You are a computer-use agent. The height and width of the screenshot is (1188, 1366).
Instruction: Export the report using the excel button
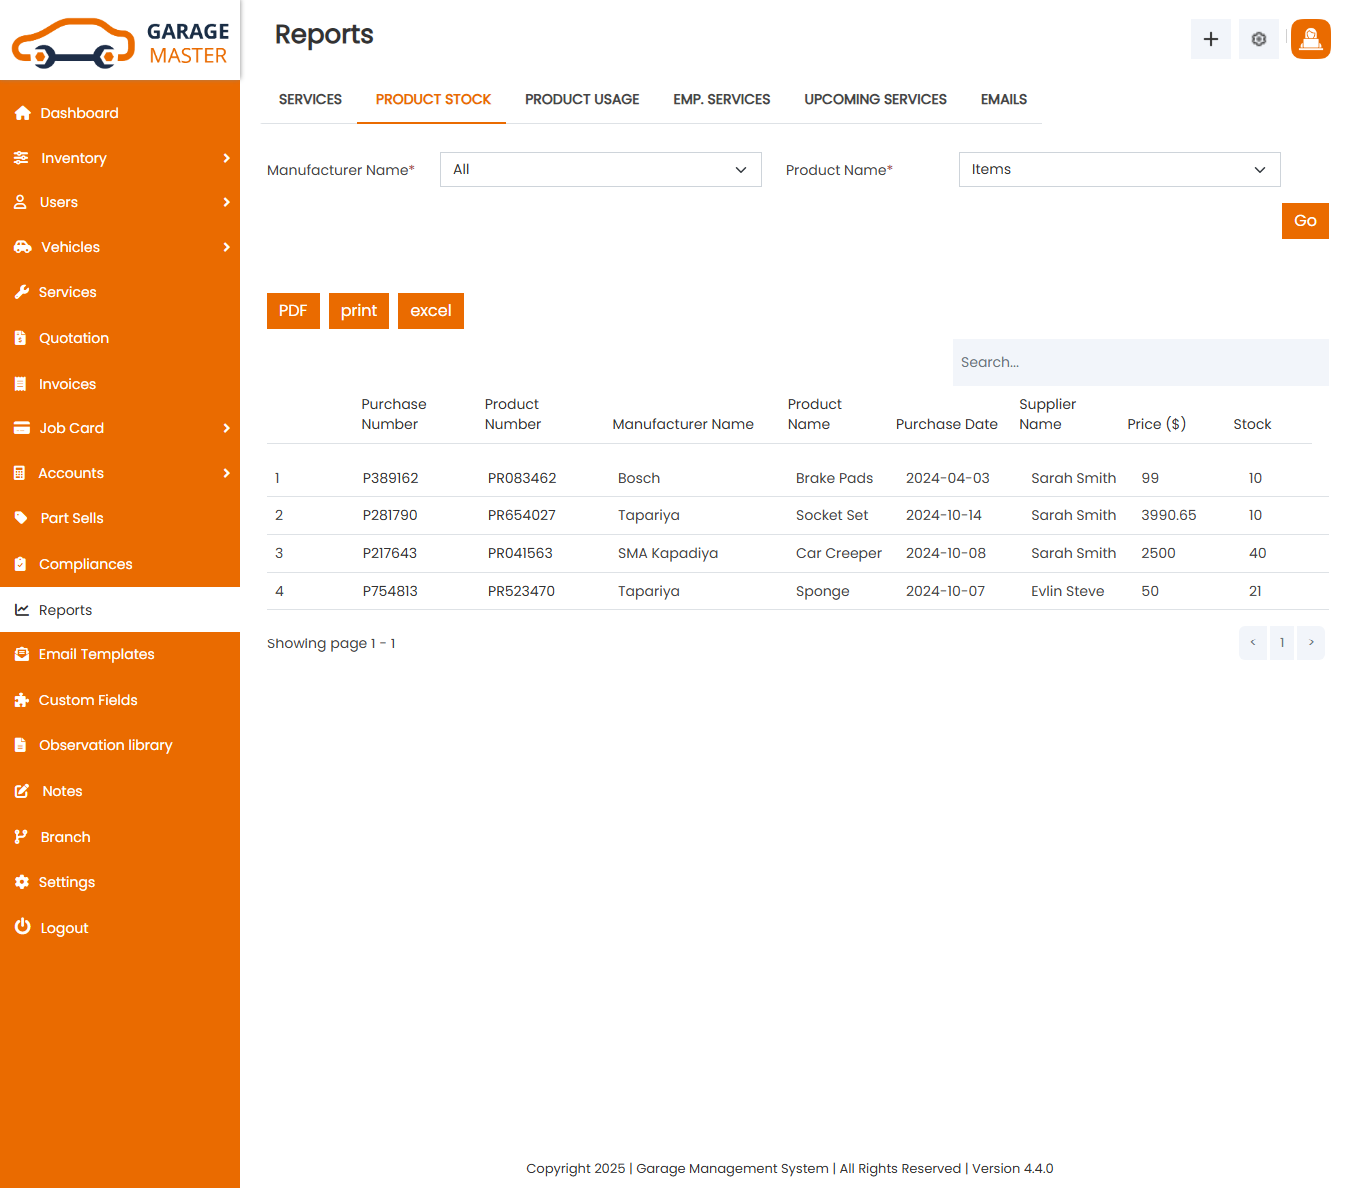click(430, 311)
